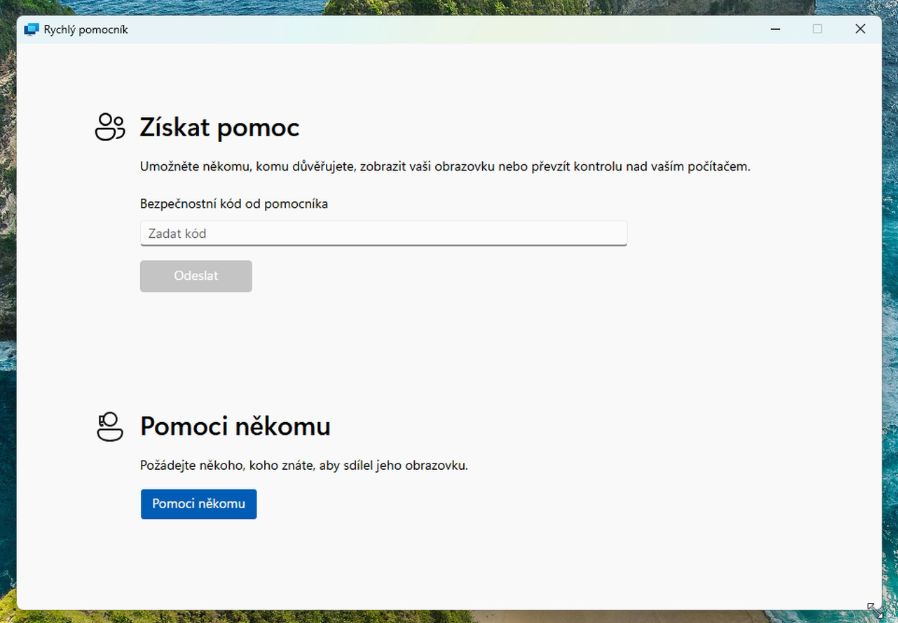898x623 pixels.
Task: Click the Získat pomoc heading
Action: (x=219, y=127)
